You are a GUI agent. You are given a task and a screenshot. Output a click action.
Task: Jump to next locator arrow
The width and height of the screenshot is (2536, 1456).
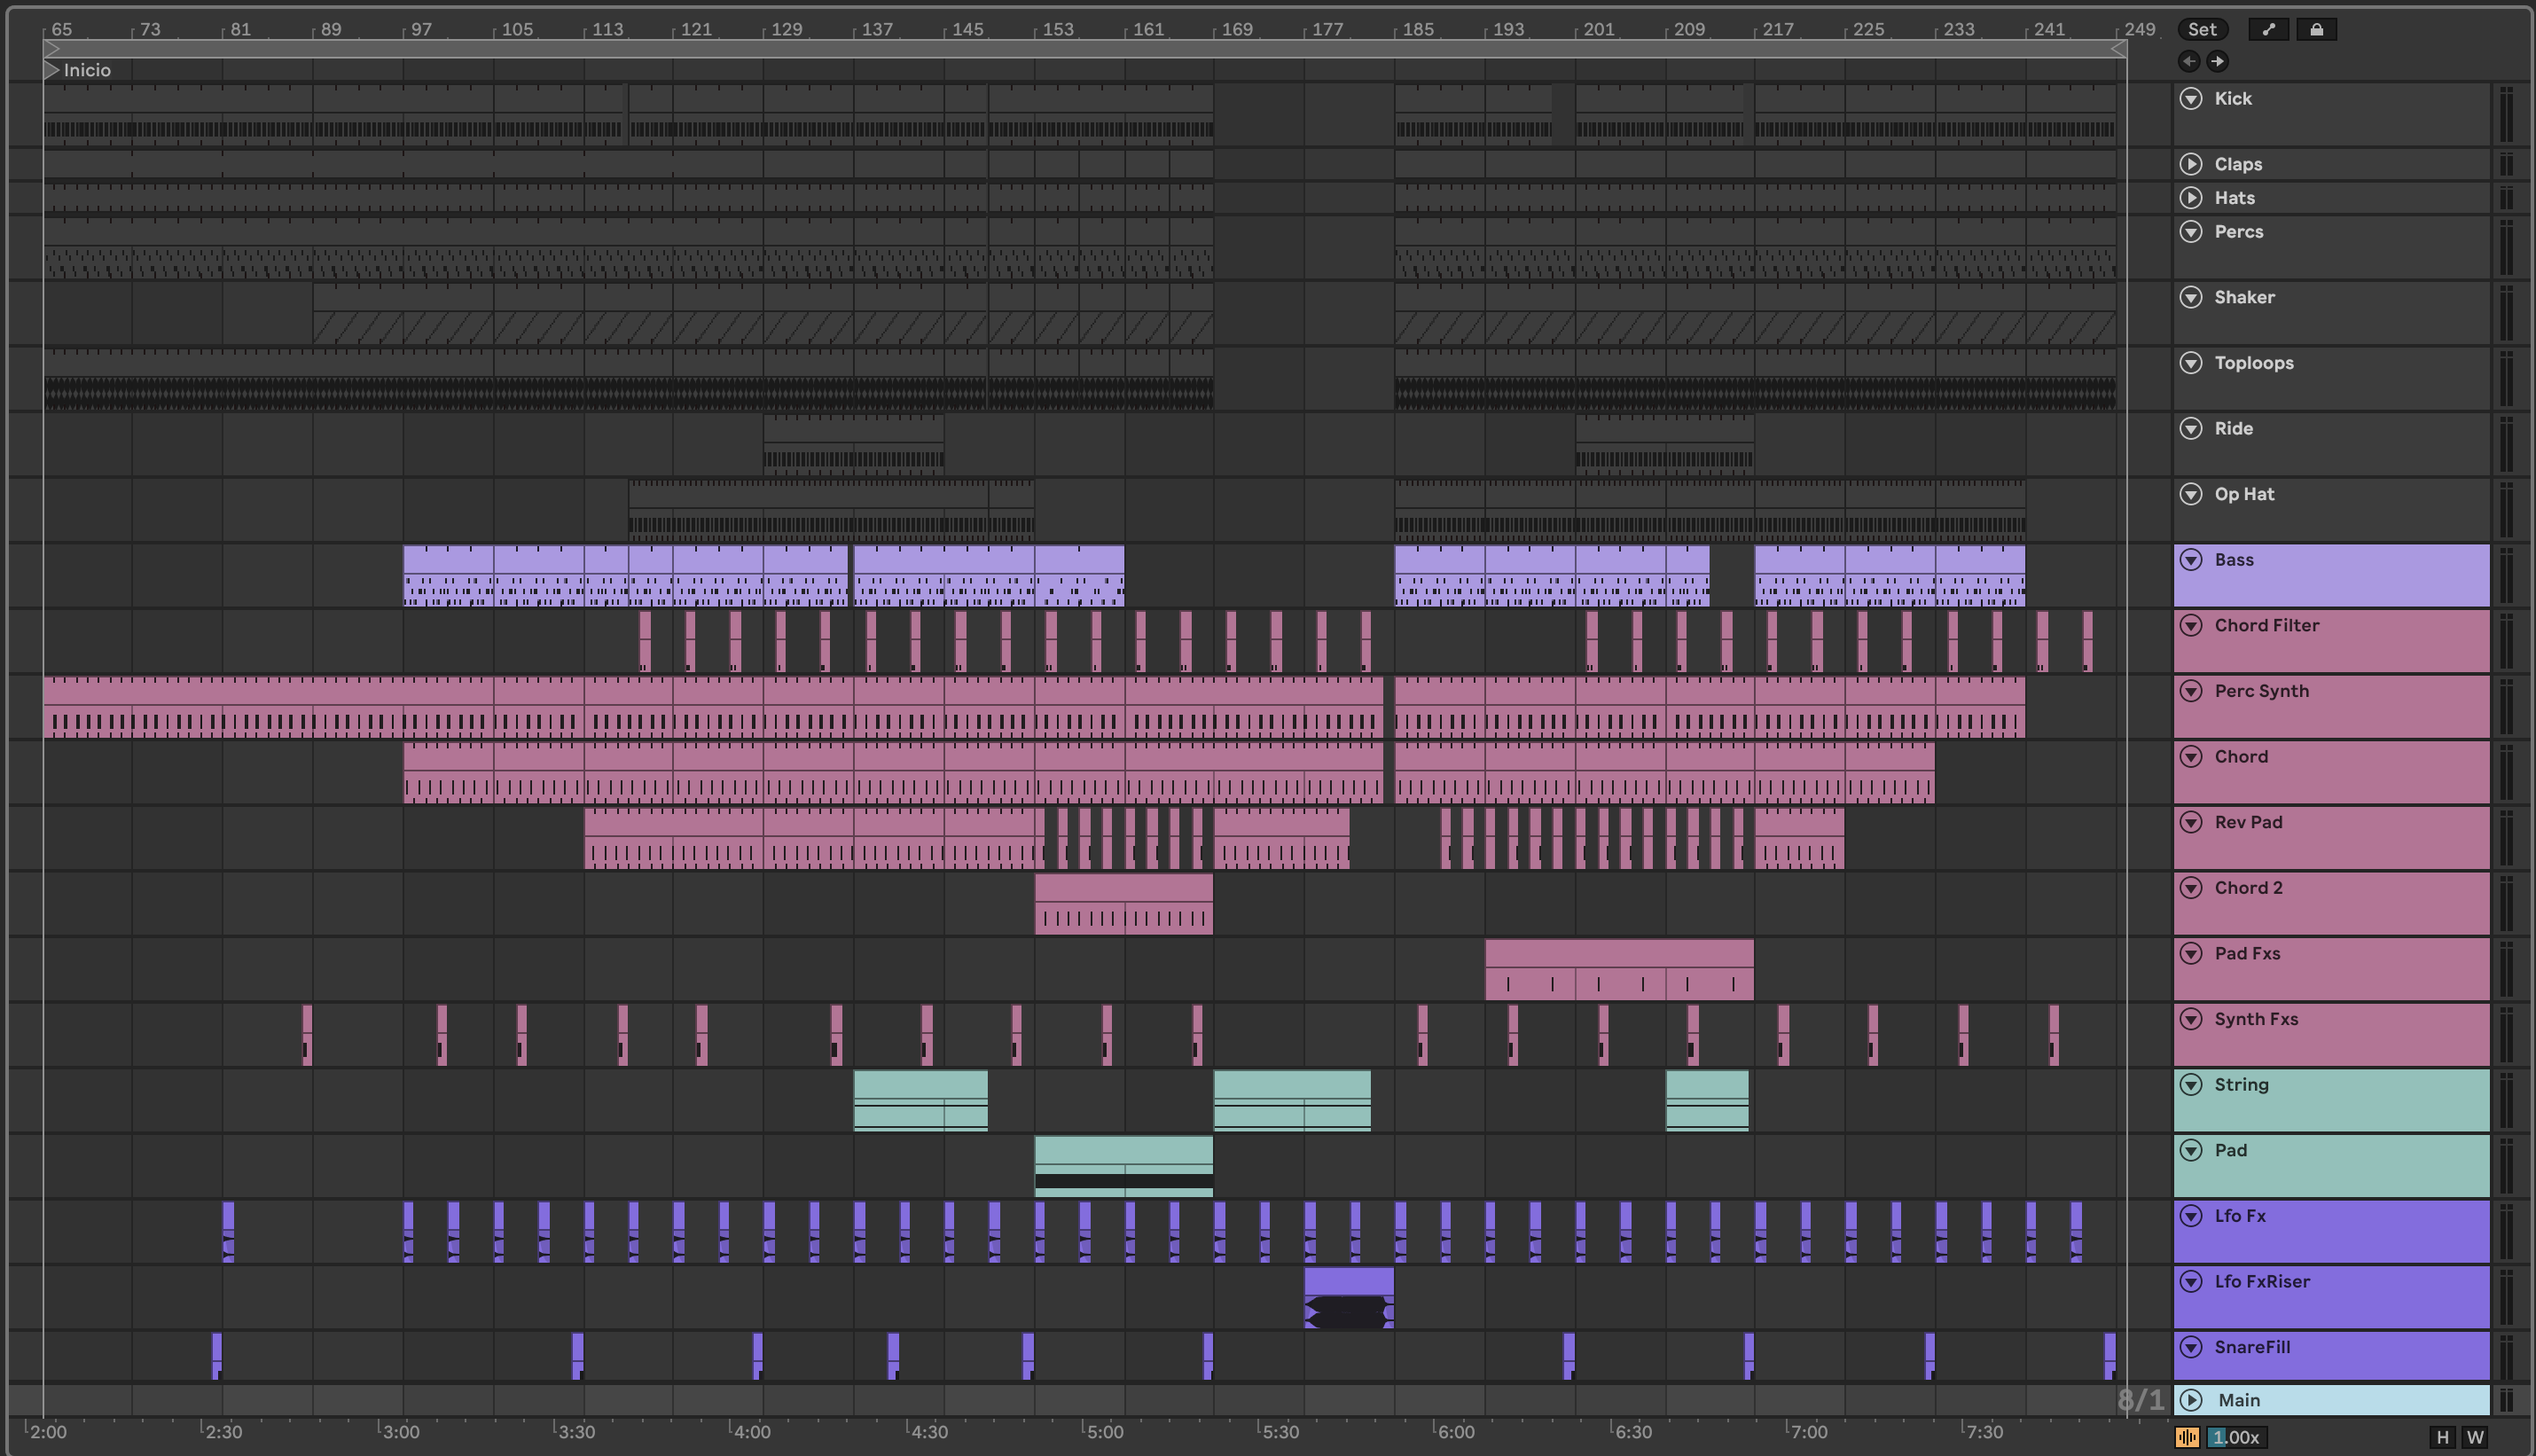click(2217, 61)
